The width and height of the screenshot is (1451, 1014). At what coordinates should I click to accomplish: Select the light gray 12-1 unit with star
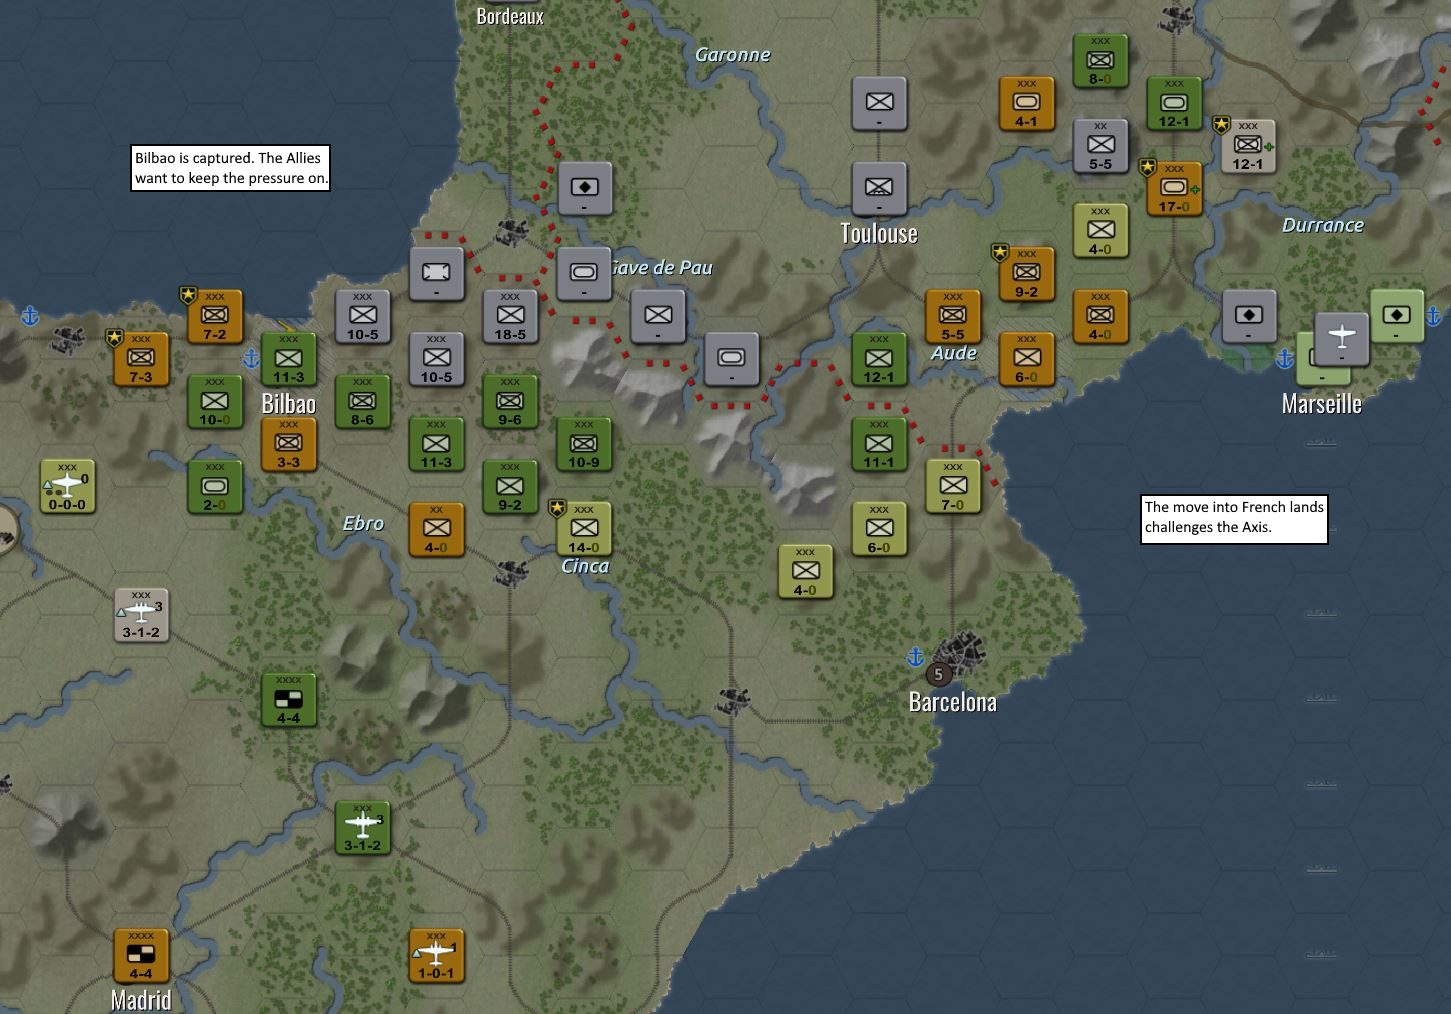coord(1249,146)
